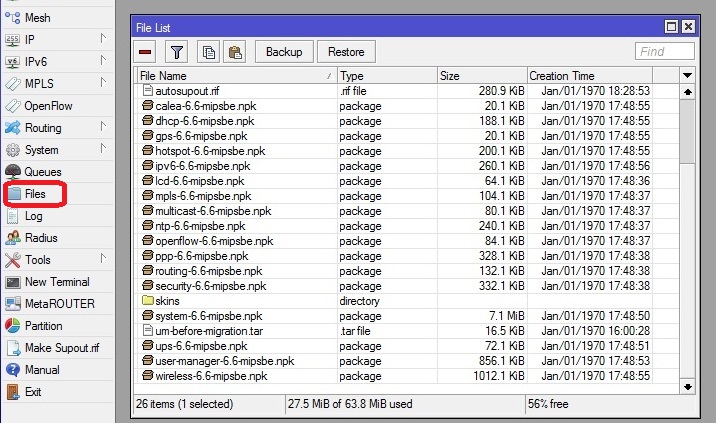Open the column selector dropdown arrow
This screenshot has width=716, height=423.
pyautogui.click(x=687, y=76)
